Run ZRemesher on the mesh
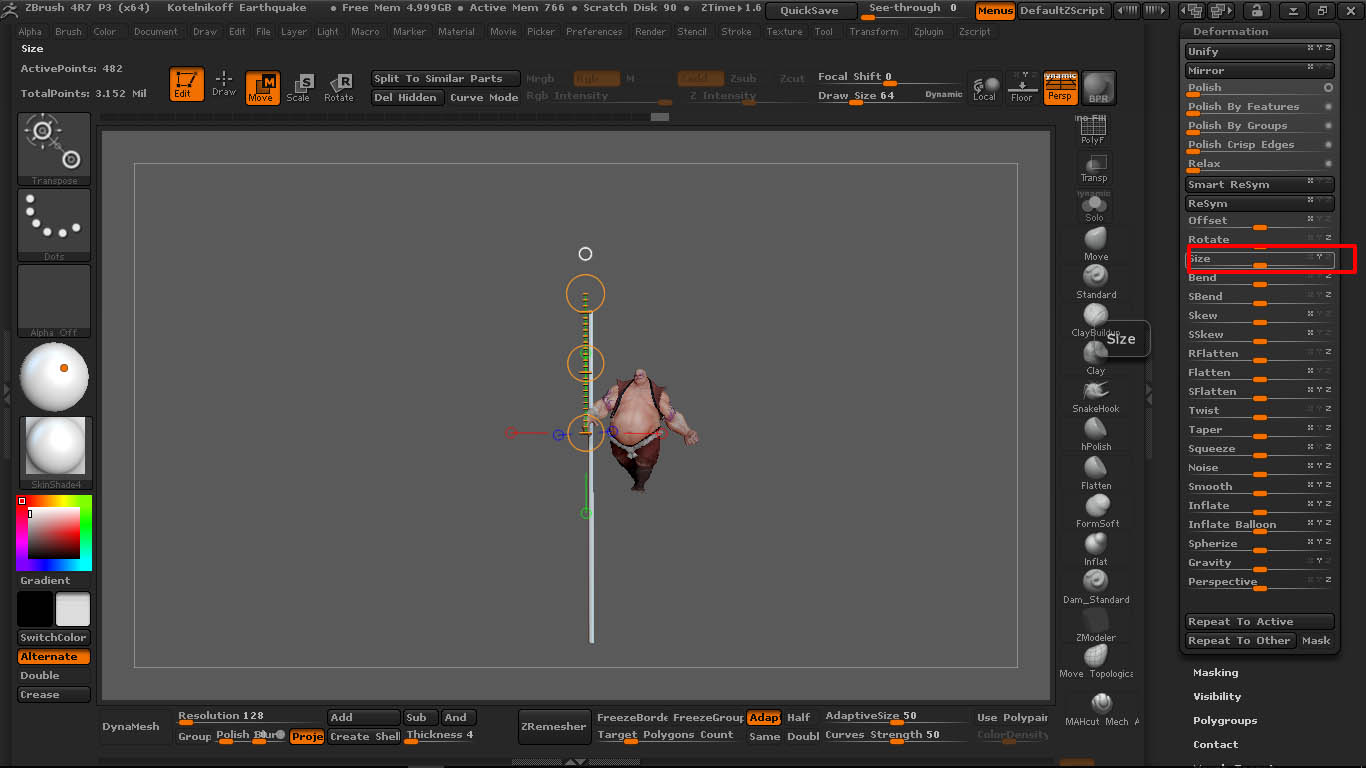 553,727
